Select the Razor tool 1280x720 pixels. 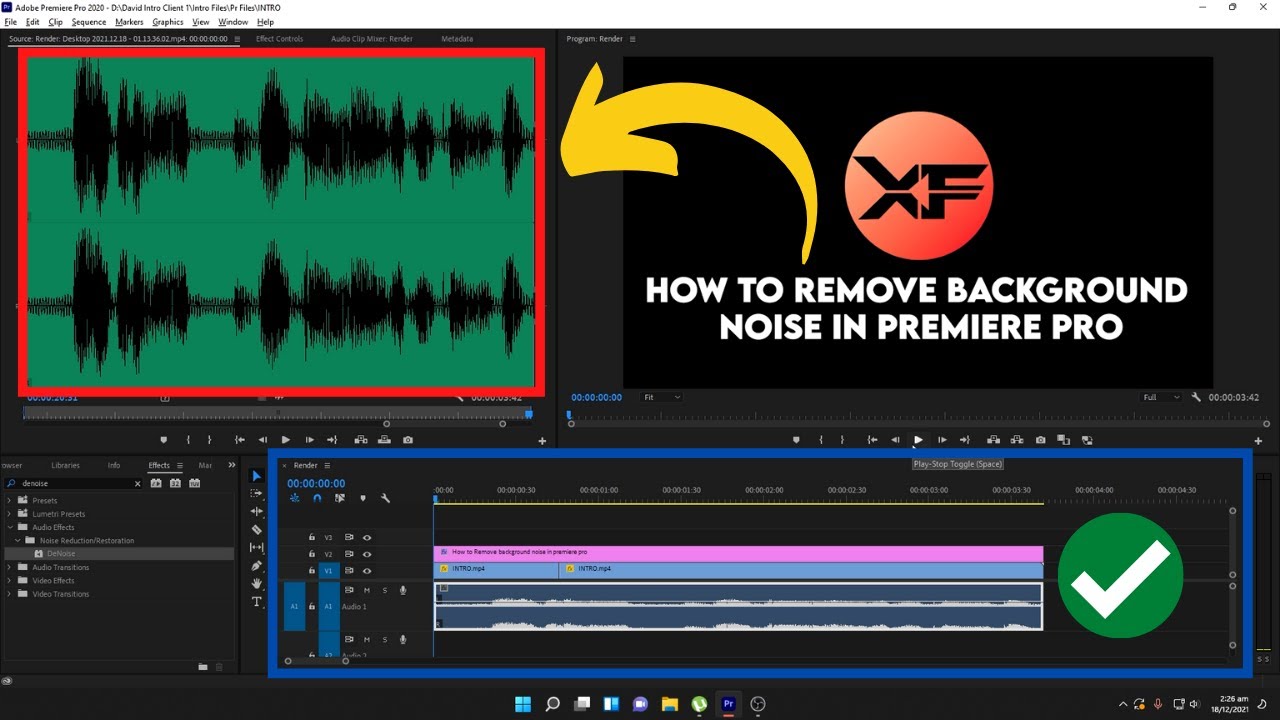(257, 529)
